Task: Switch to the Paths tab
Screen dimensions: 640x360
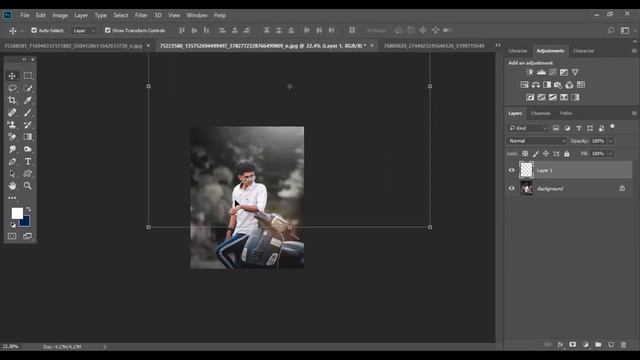Action: [x=566, y=113]
